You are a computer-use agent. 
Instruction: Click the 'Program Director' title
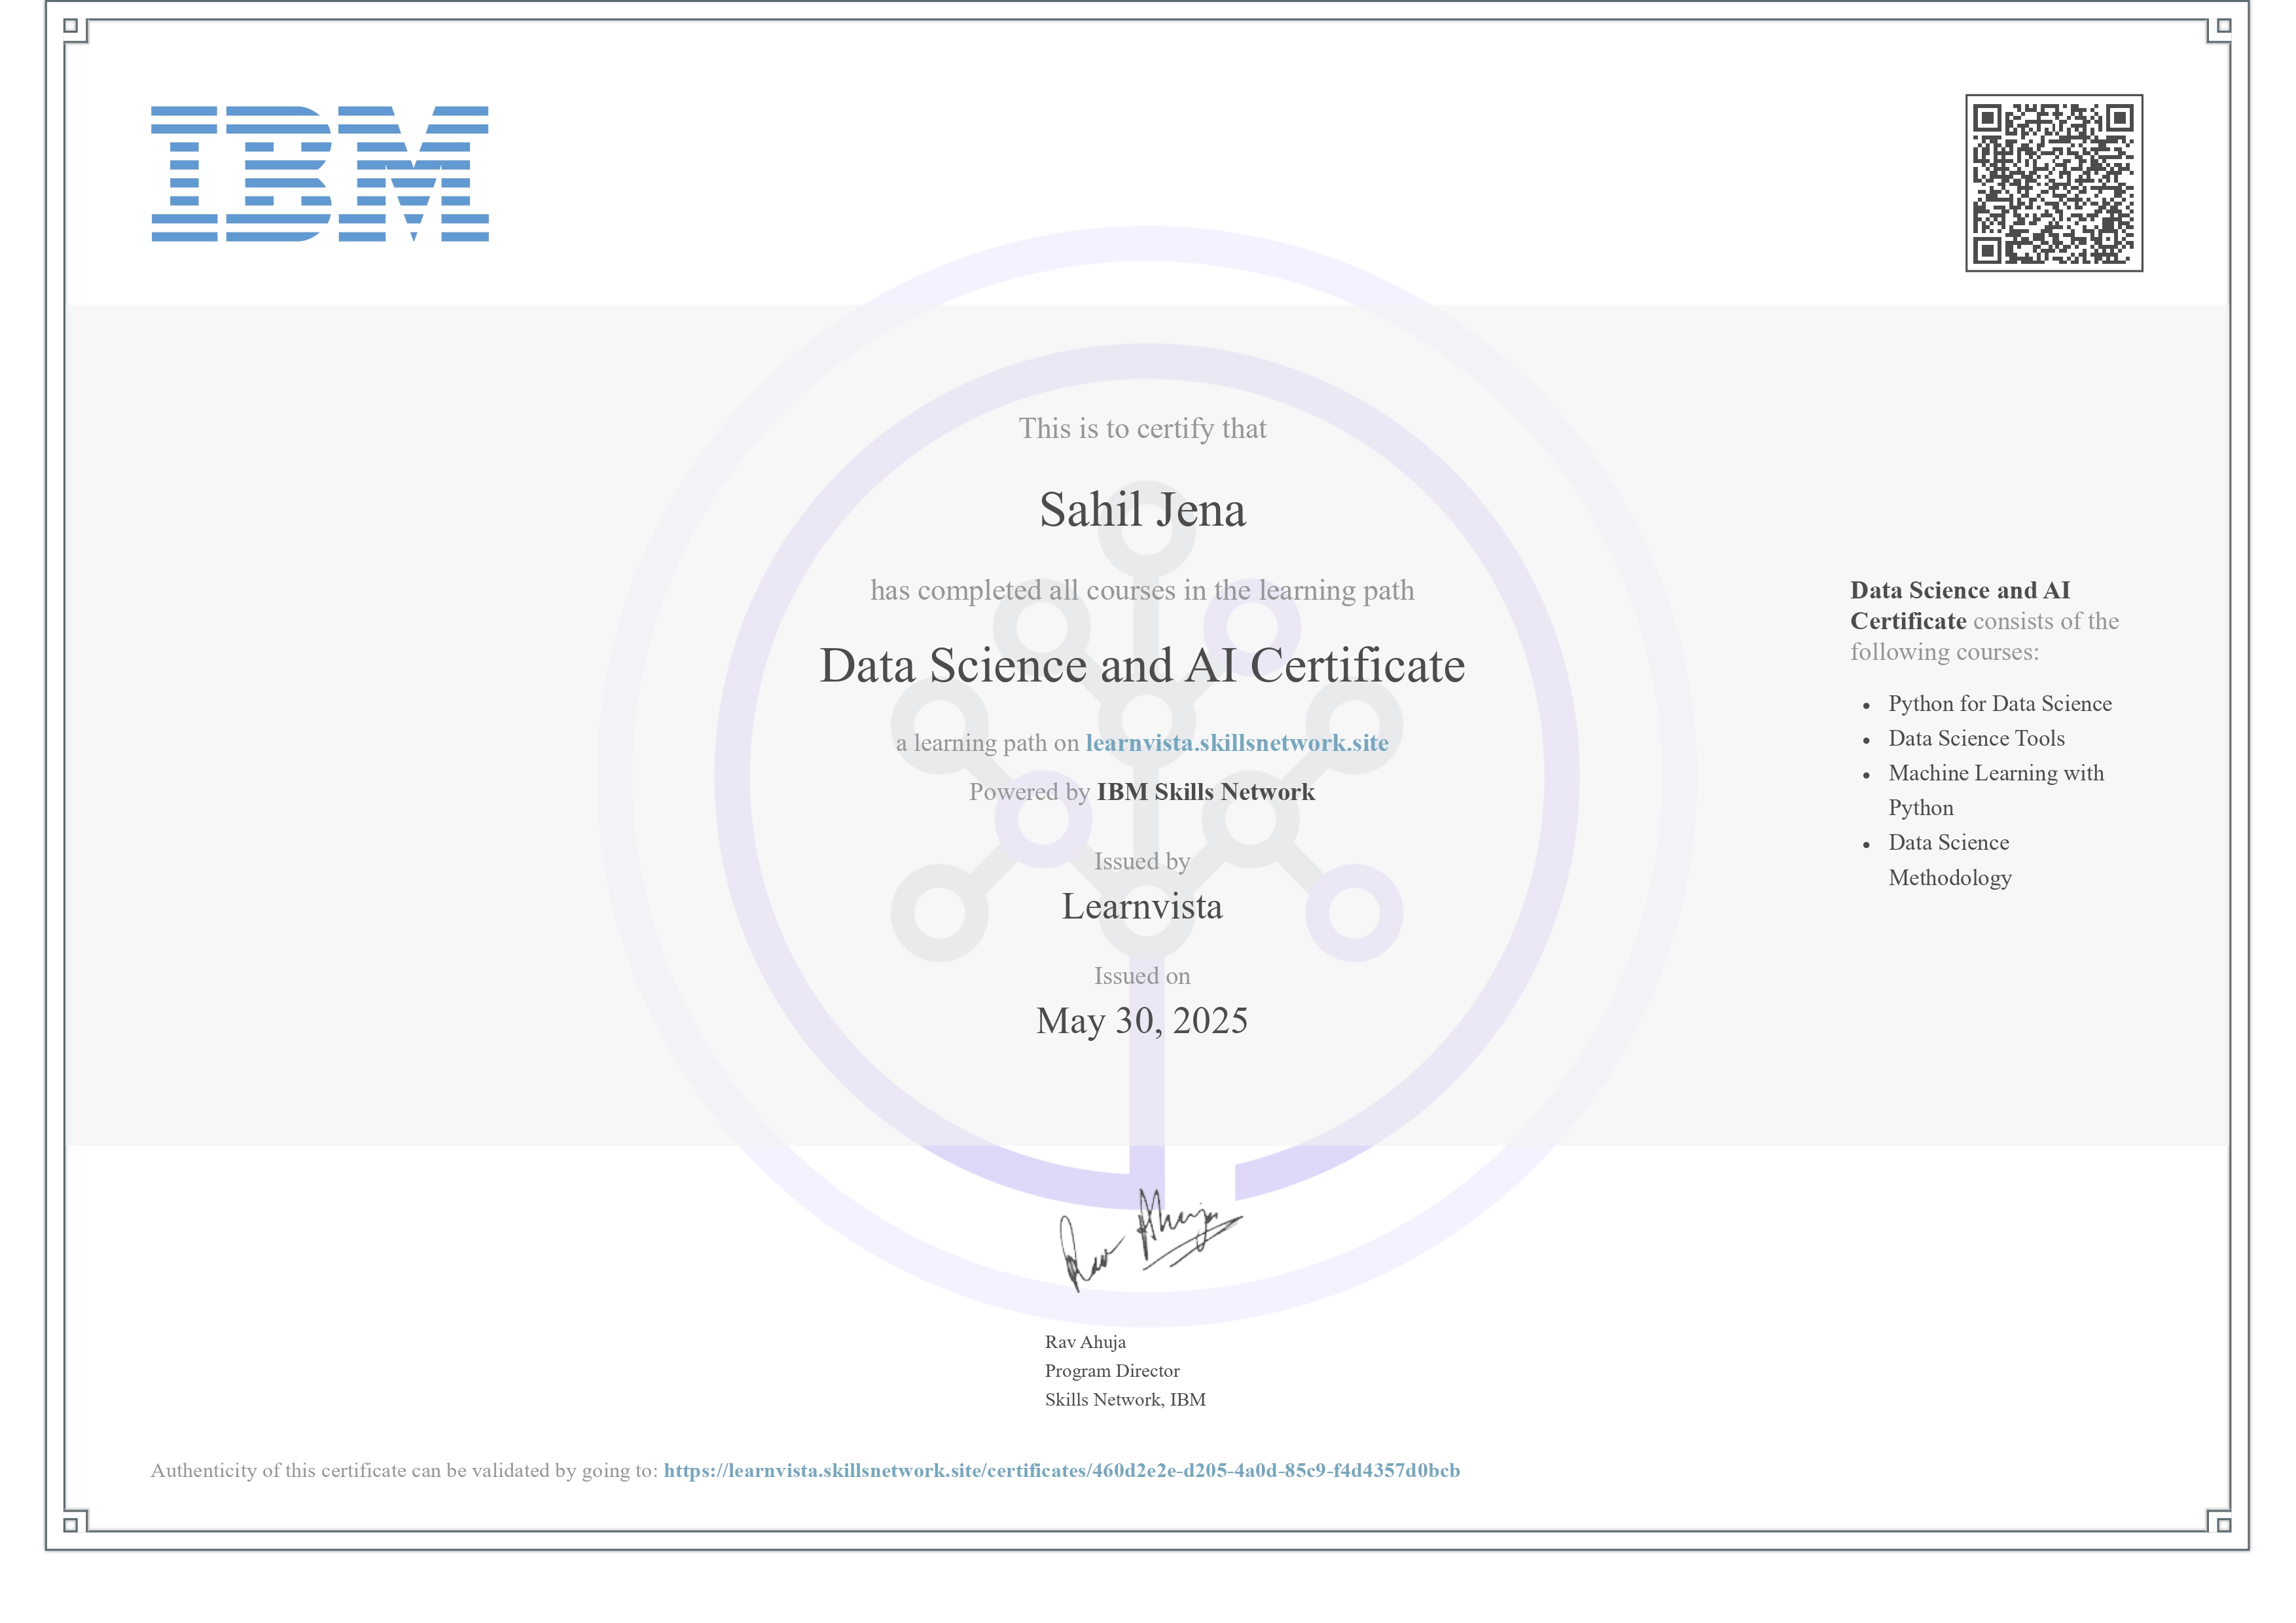pos(1112,1371)
